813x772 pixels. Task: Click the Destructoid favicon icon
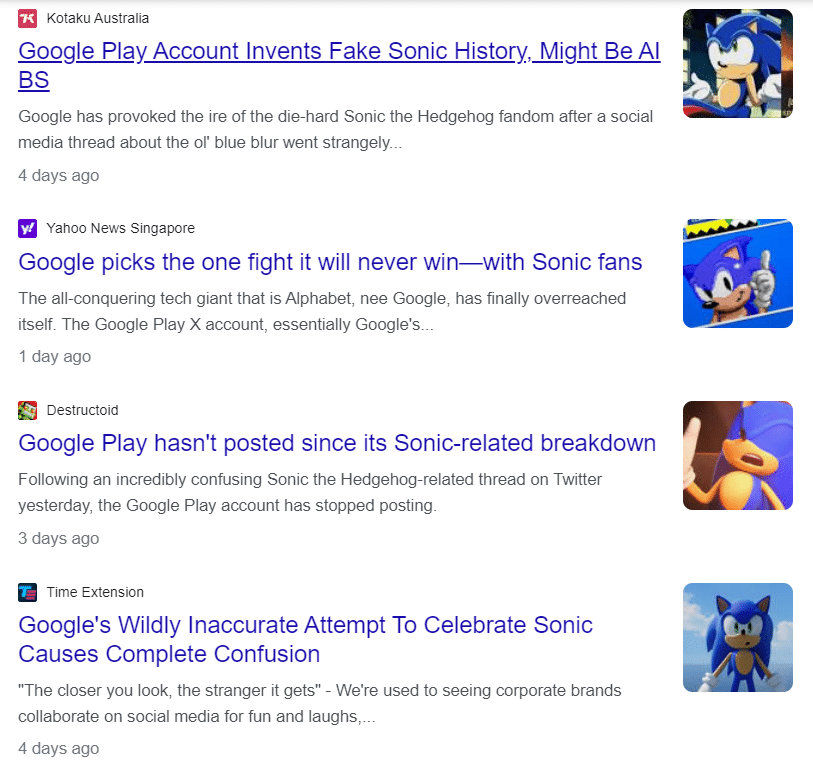point(26,410)
